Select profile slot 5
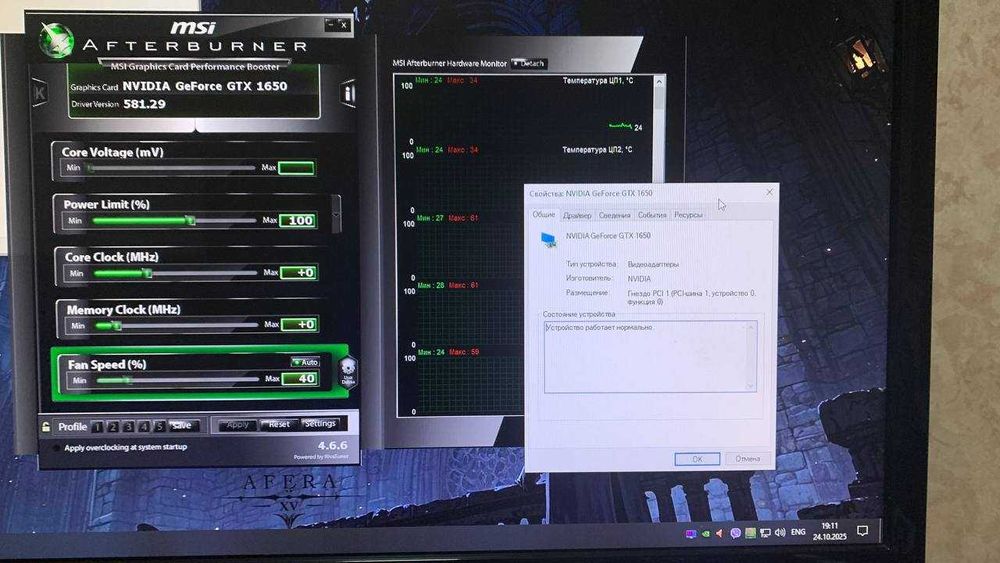Image resolution: width=1000 pixels, height=563 pixels. [x=159, y=427]
